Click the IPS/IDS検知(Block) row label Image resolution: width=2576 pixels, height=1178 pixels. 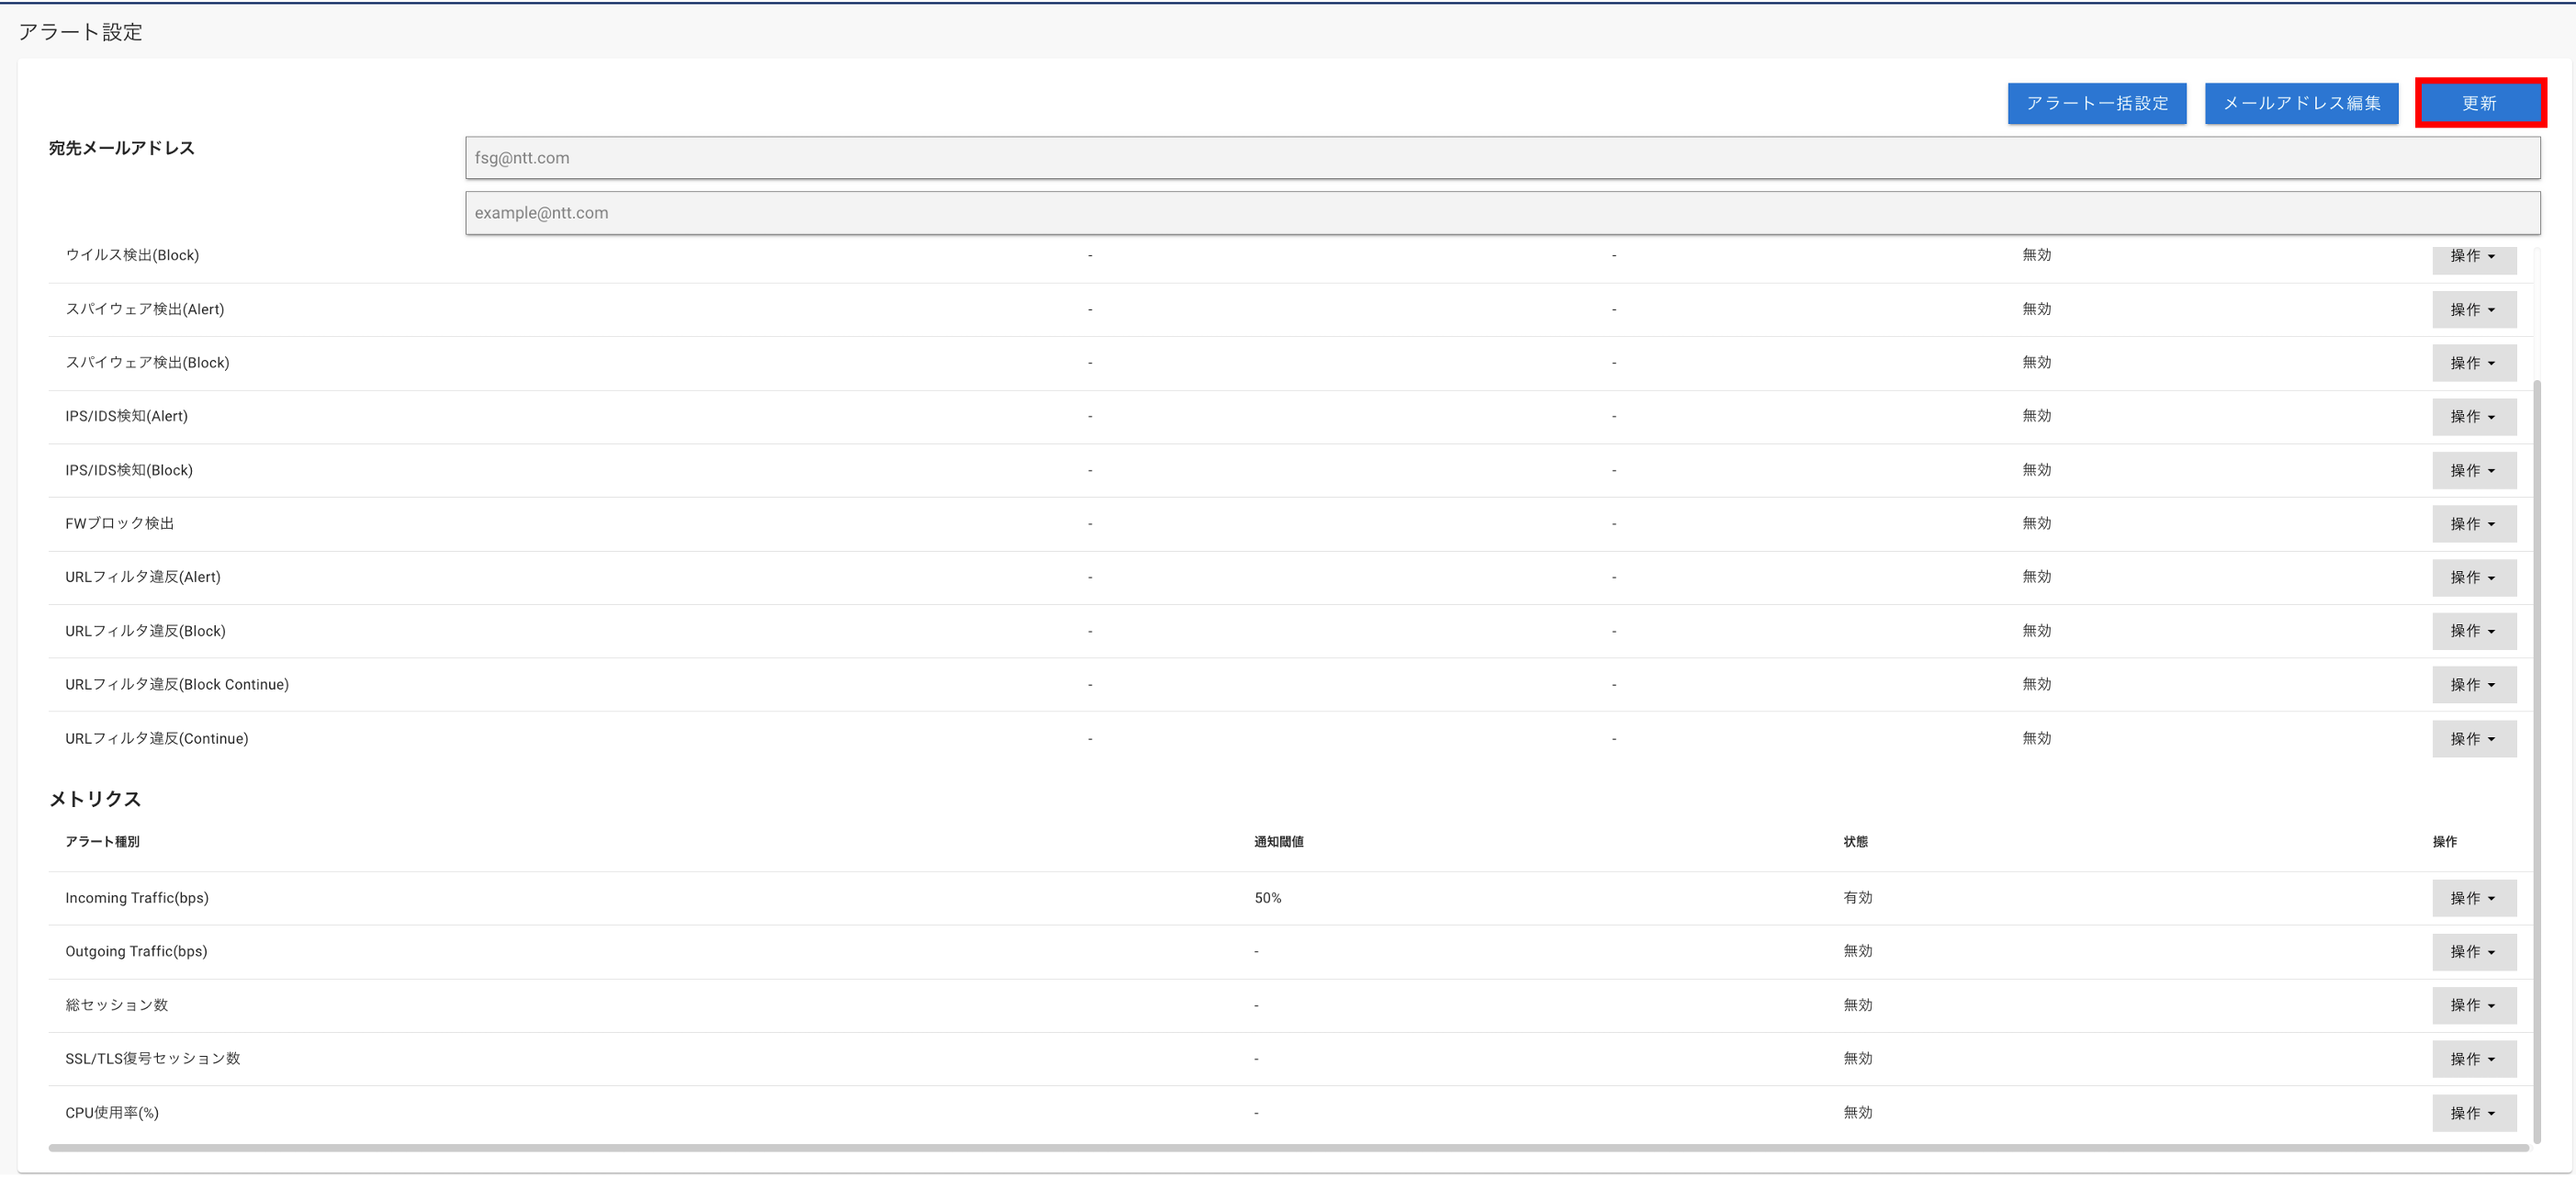pos(129,470)
